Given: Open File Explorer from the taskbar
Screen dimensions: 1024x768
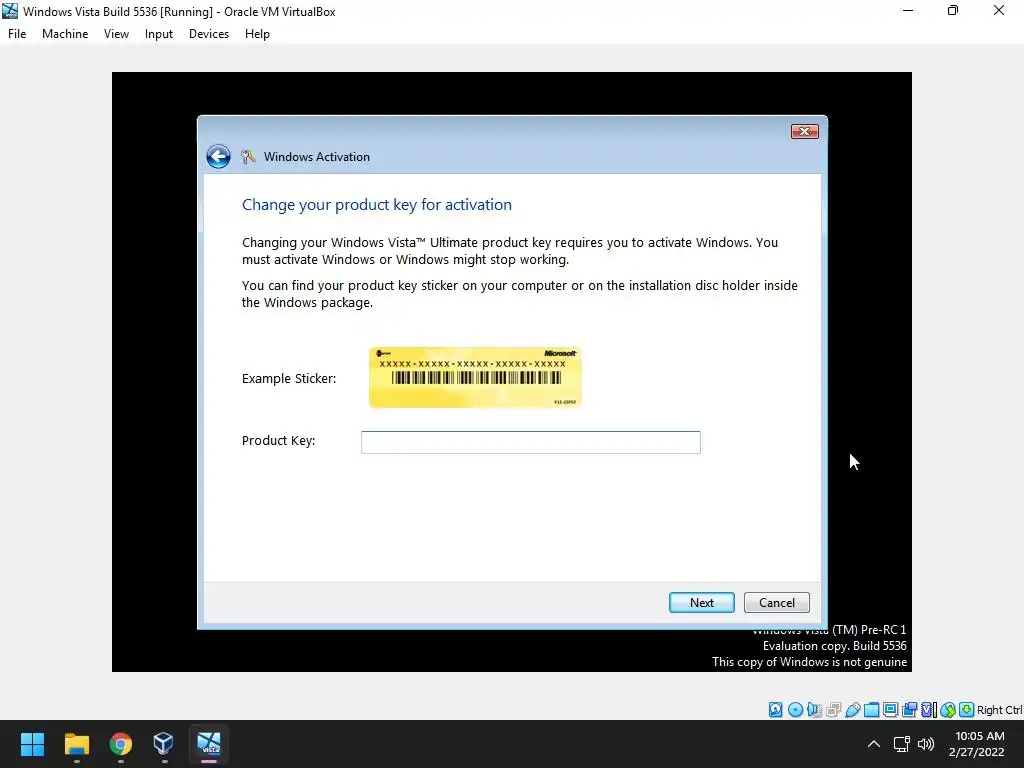Looking at the screenshot, I should pos(76,744).
